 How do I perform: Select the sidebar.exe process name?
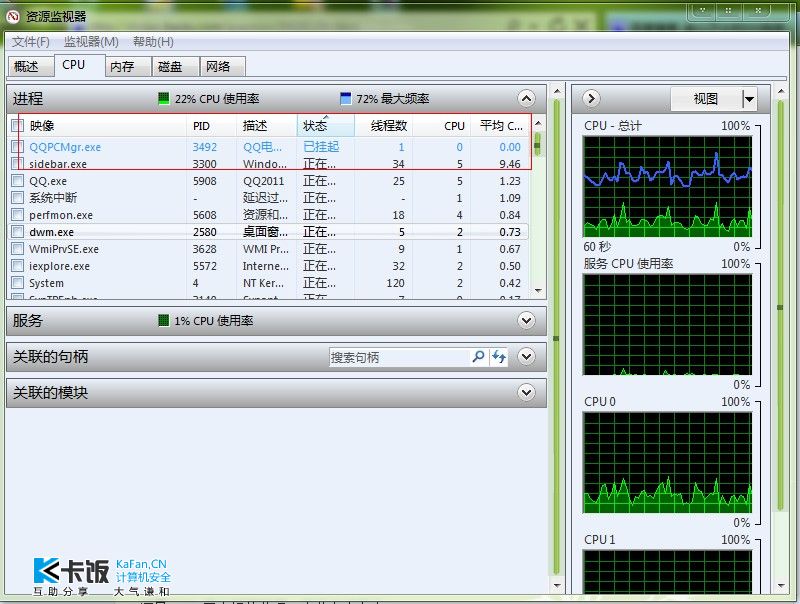(58, 164)
